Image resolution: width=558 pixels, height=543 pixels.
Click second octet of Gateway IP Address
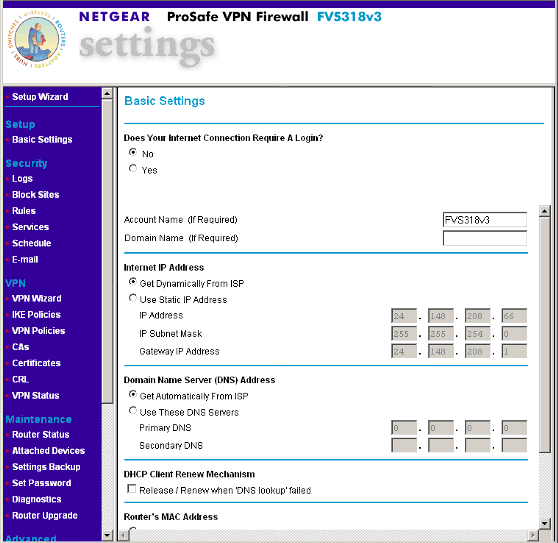coord(441,352)
